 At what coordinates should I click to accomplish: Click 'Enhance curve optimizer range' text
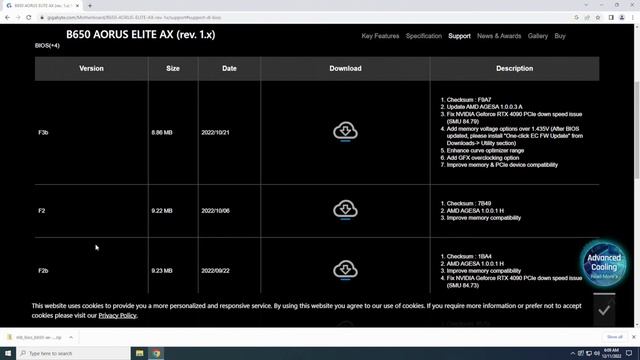(485, 150)
